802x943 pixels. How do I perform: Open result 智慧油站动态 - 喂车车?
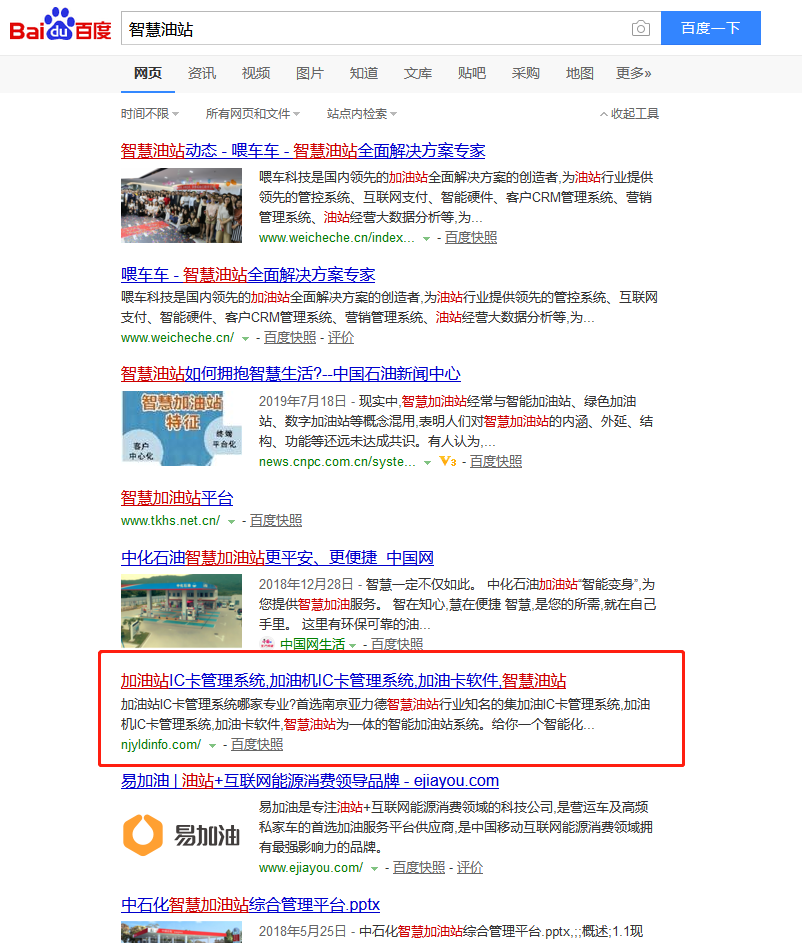[x=303, y=150]
